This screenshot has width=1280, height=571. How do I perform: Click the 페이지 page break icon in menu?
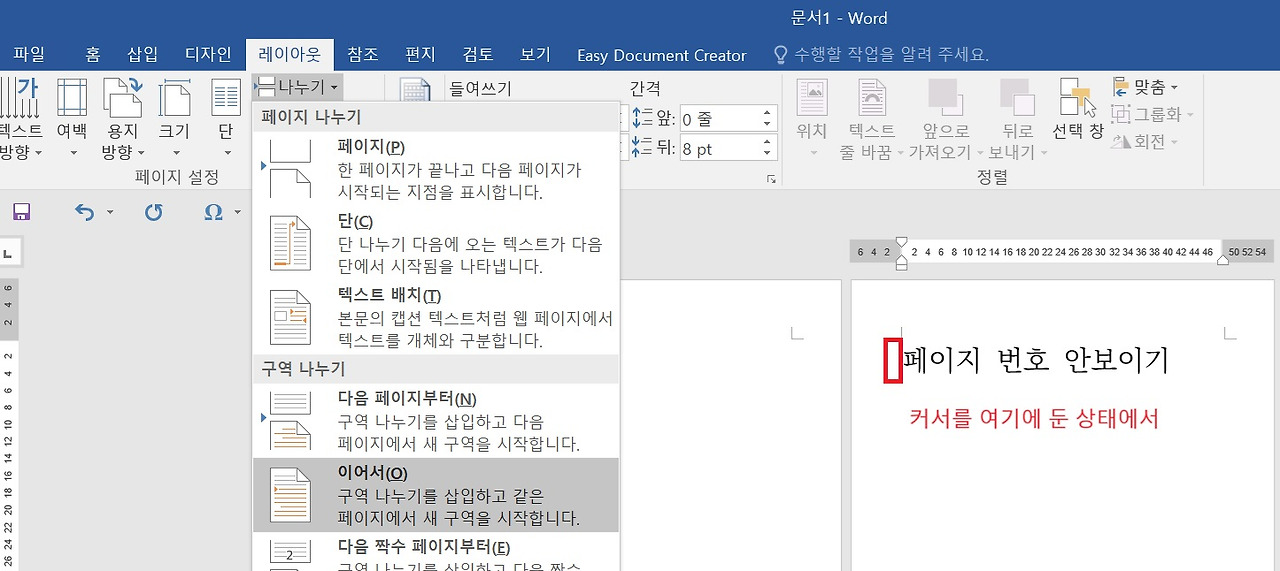point(292,170)
